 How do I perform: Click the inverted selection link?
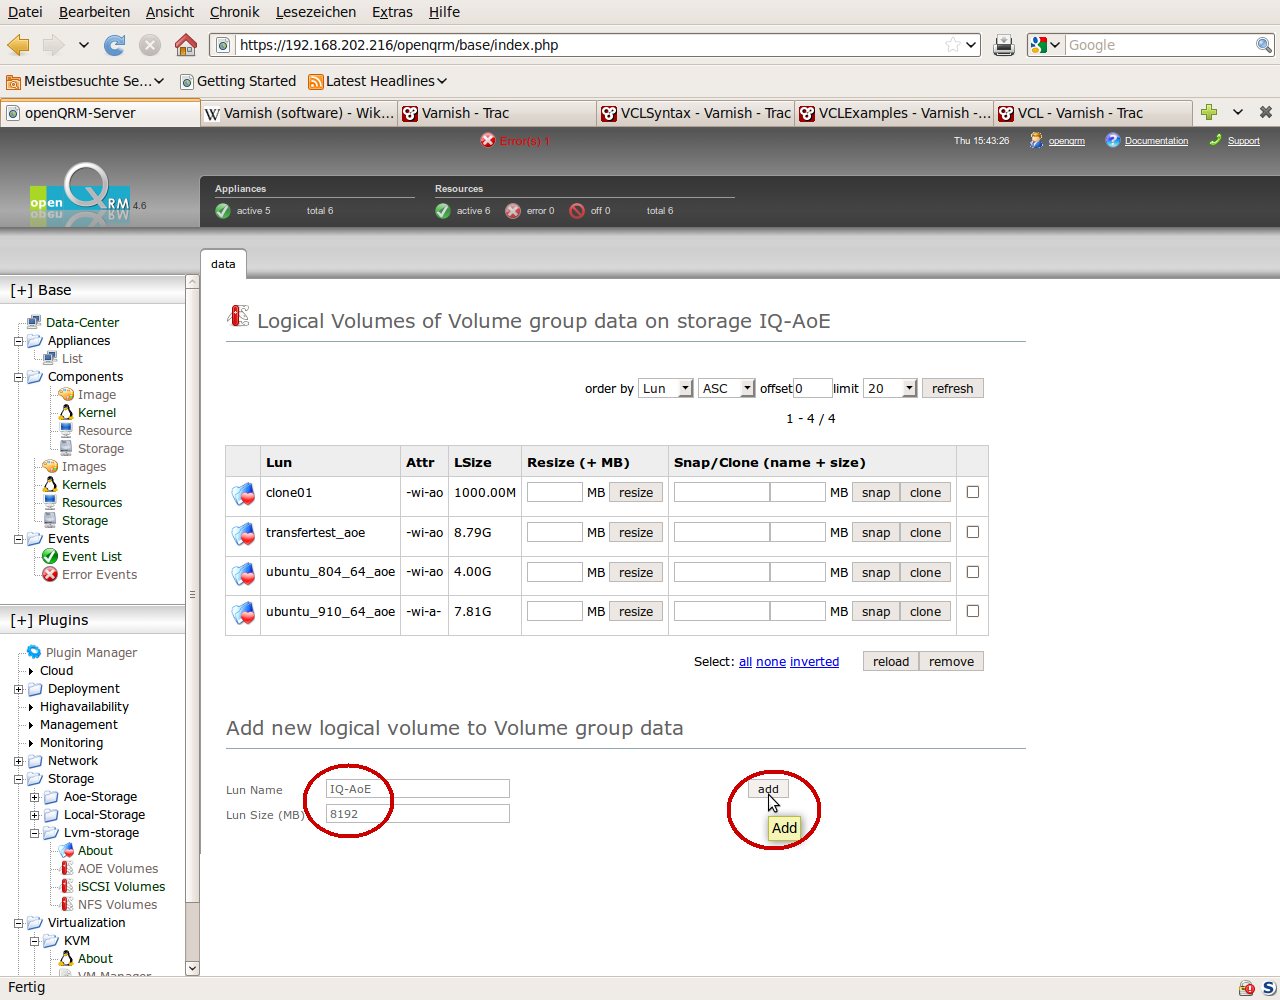click(814, 662)
